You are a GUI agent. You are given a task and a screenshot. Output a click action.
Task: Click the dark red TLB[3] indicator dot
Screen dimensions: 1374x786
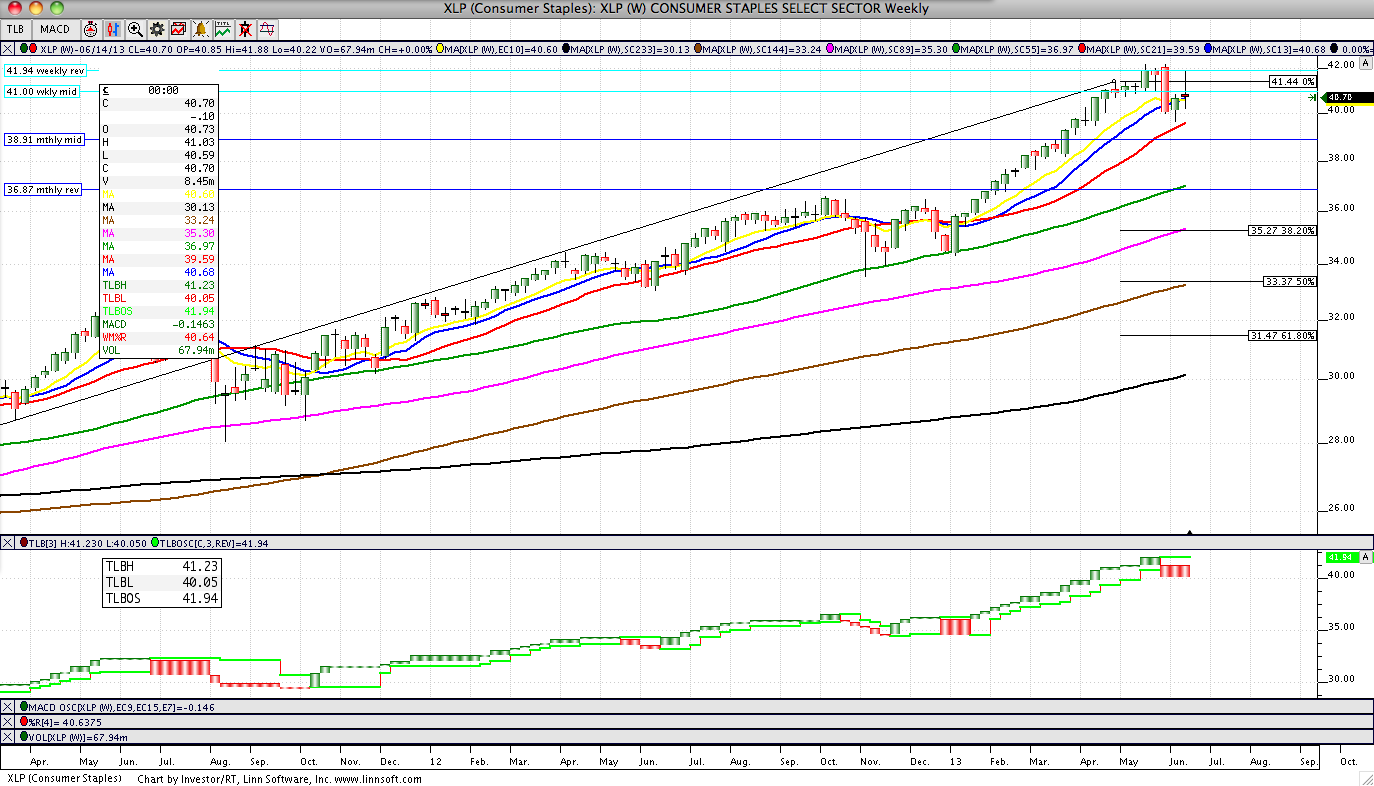tap(24, 543)
